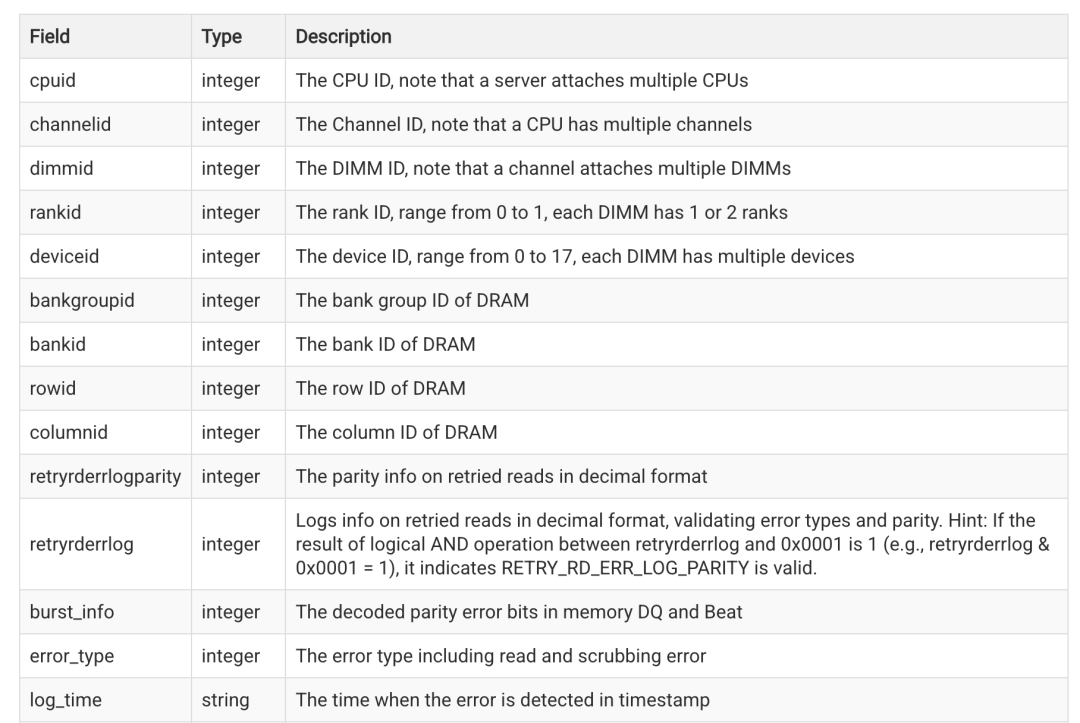Click the rankid field name
The width and height of the screenshot is (1080, 723).
pos(55,212)
